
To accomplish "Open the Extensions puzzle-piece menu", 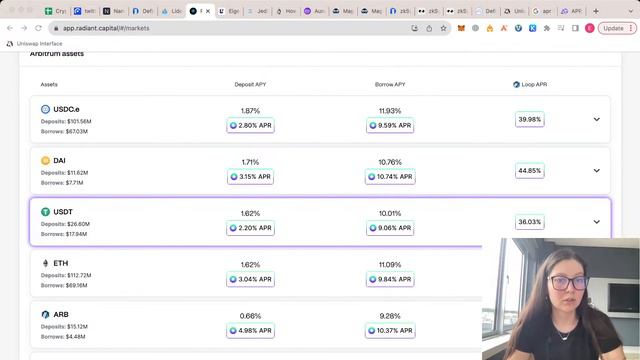I will (547, 28).
